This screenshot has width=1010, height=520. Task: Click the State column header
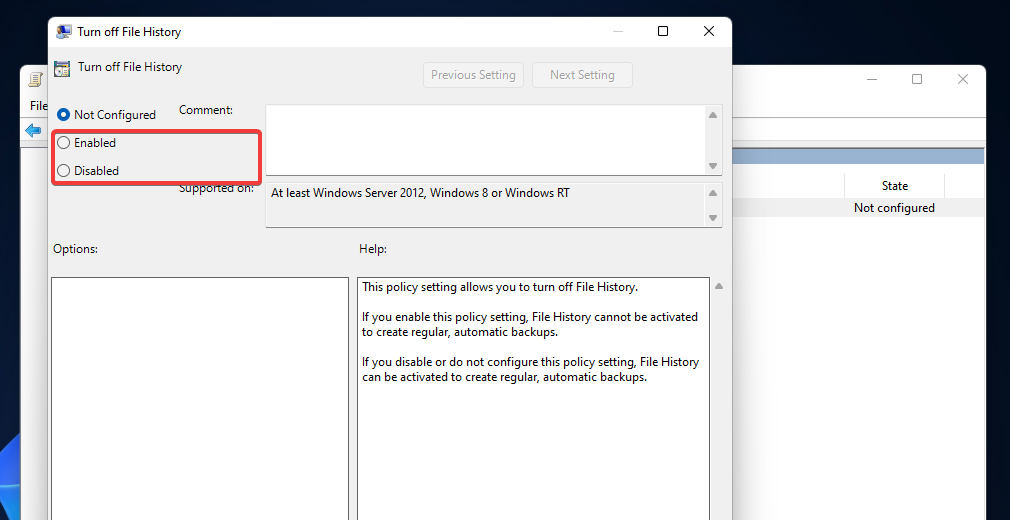(x=894, y=185)
